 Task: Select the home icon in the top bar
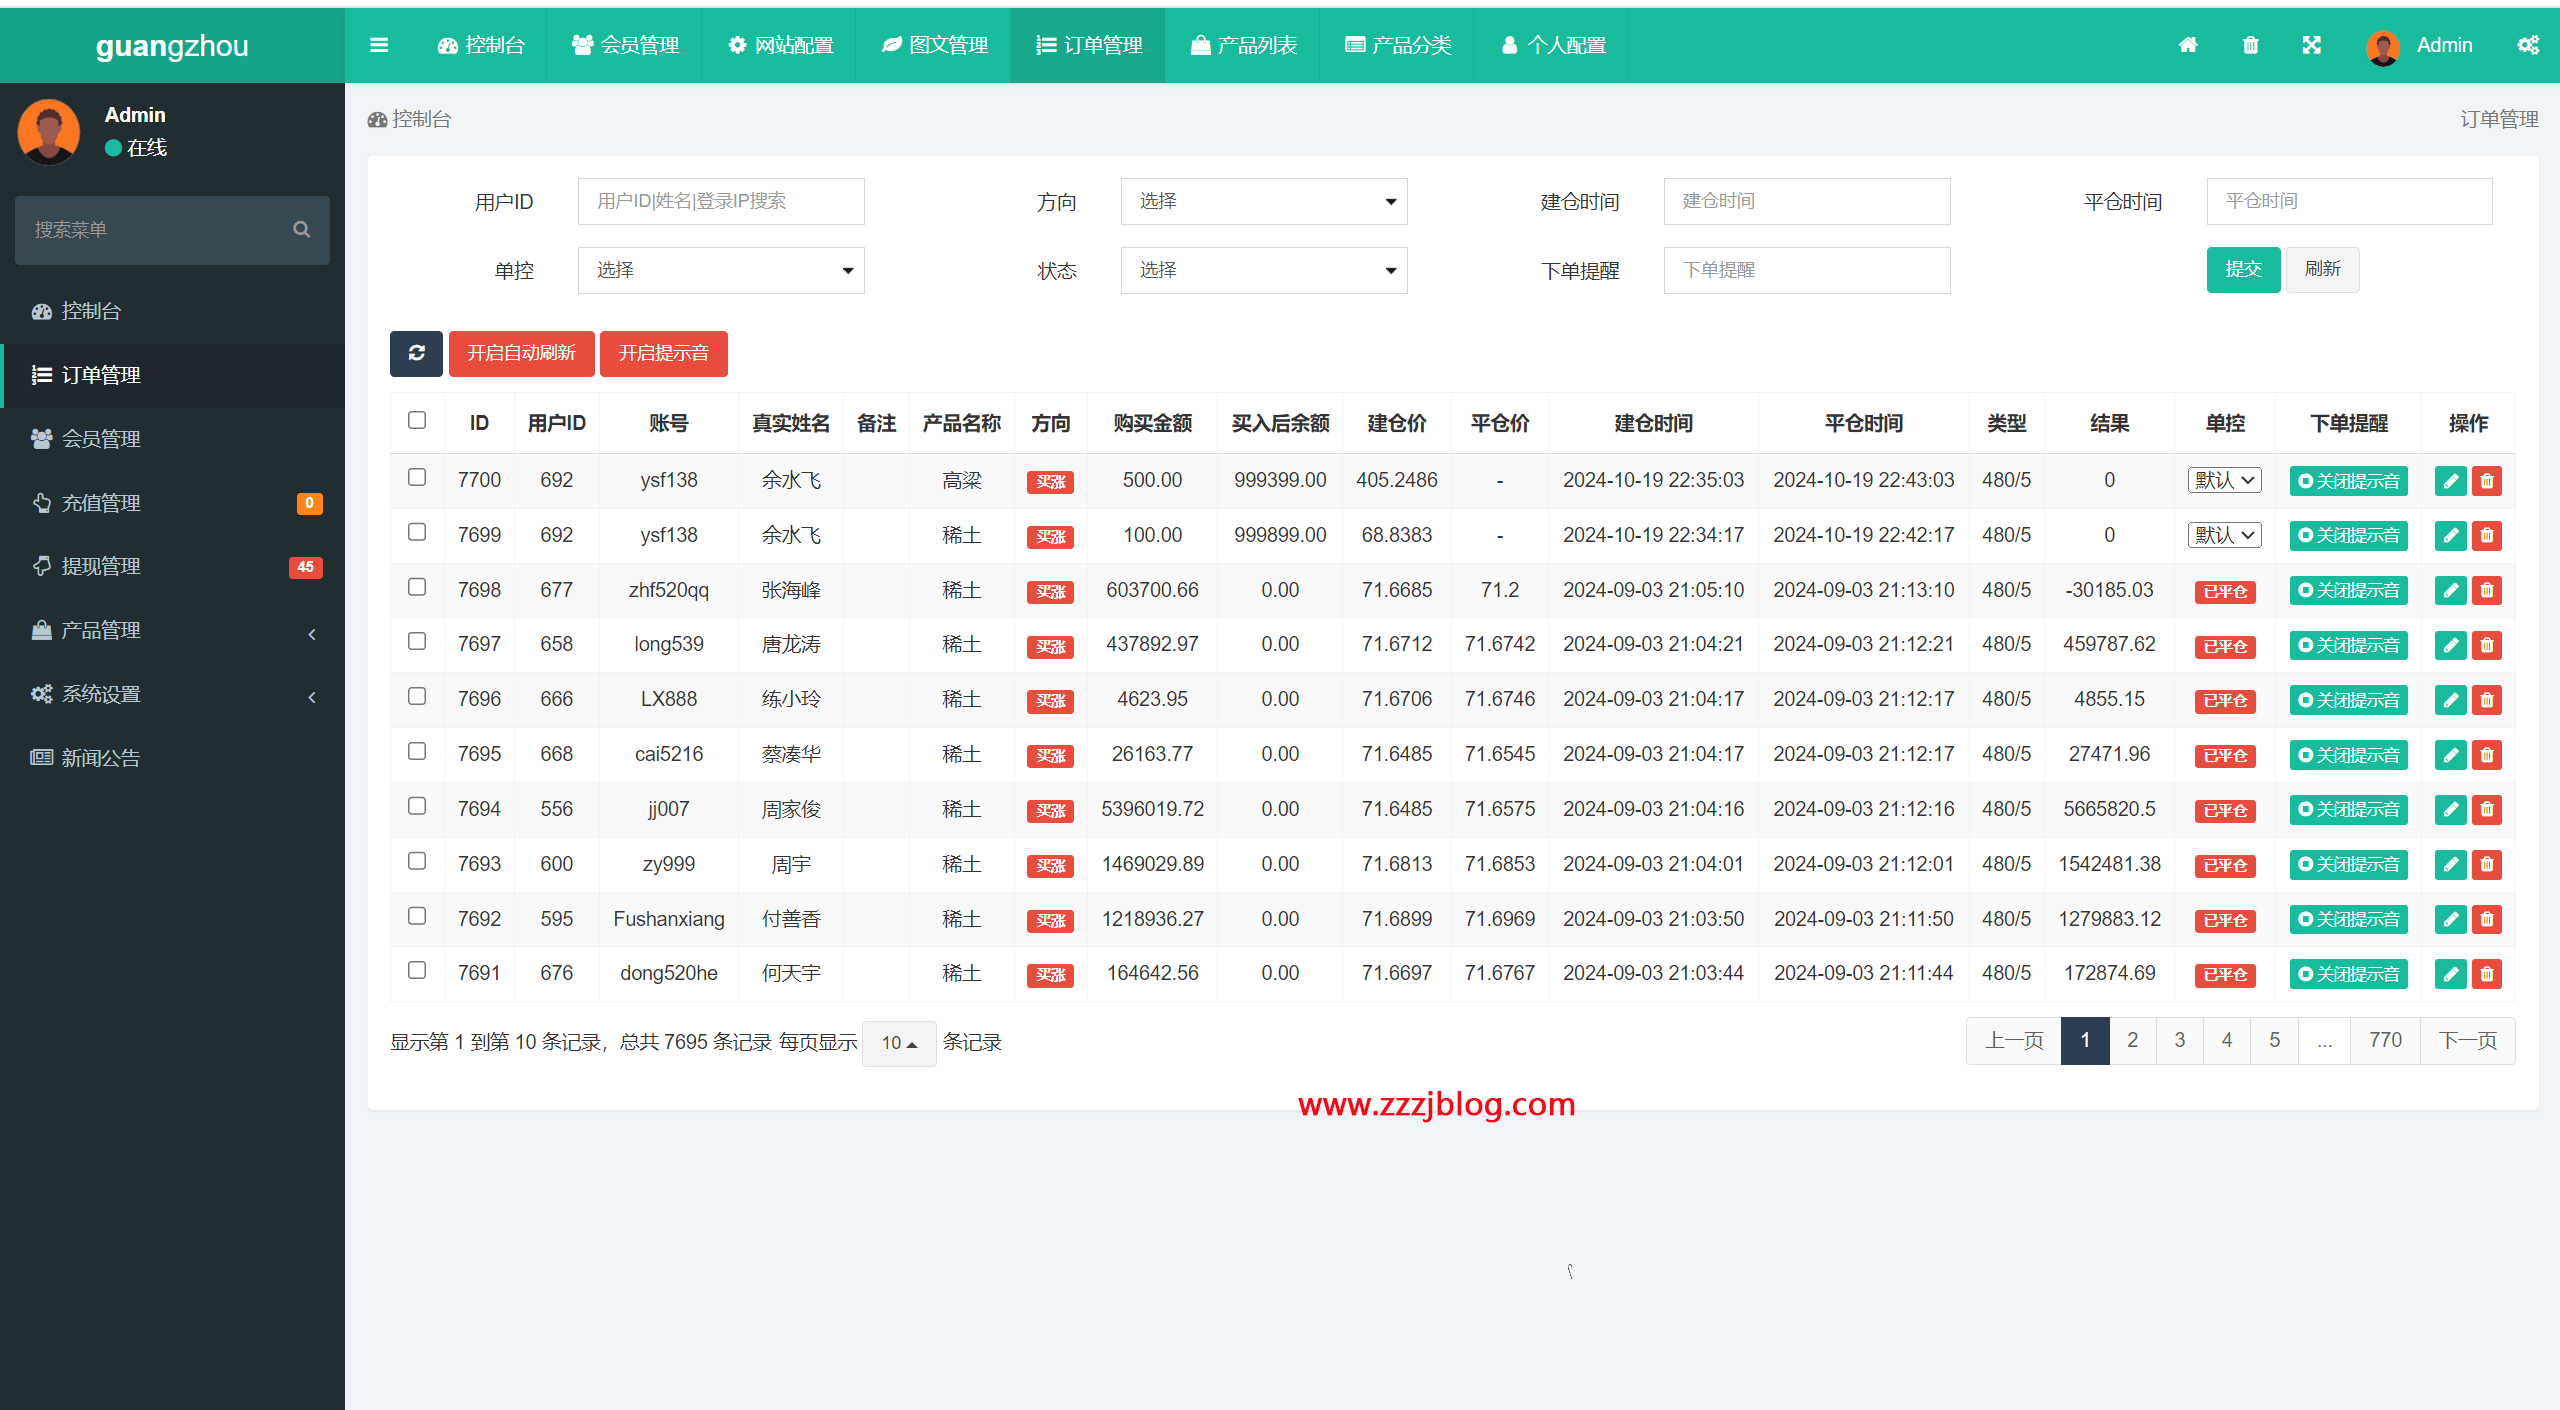click(2188, 45)
